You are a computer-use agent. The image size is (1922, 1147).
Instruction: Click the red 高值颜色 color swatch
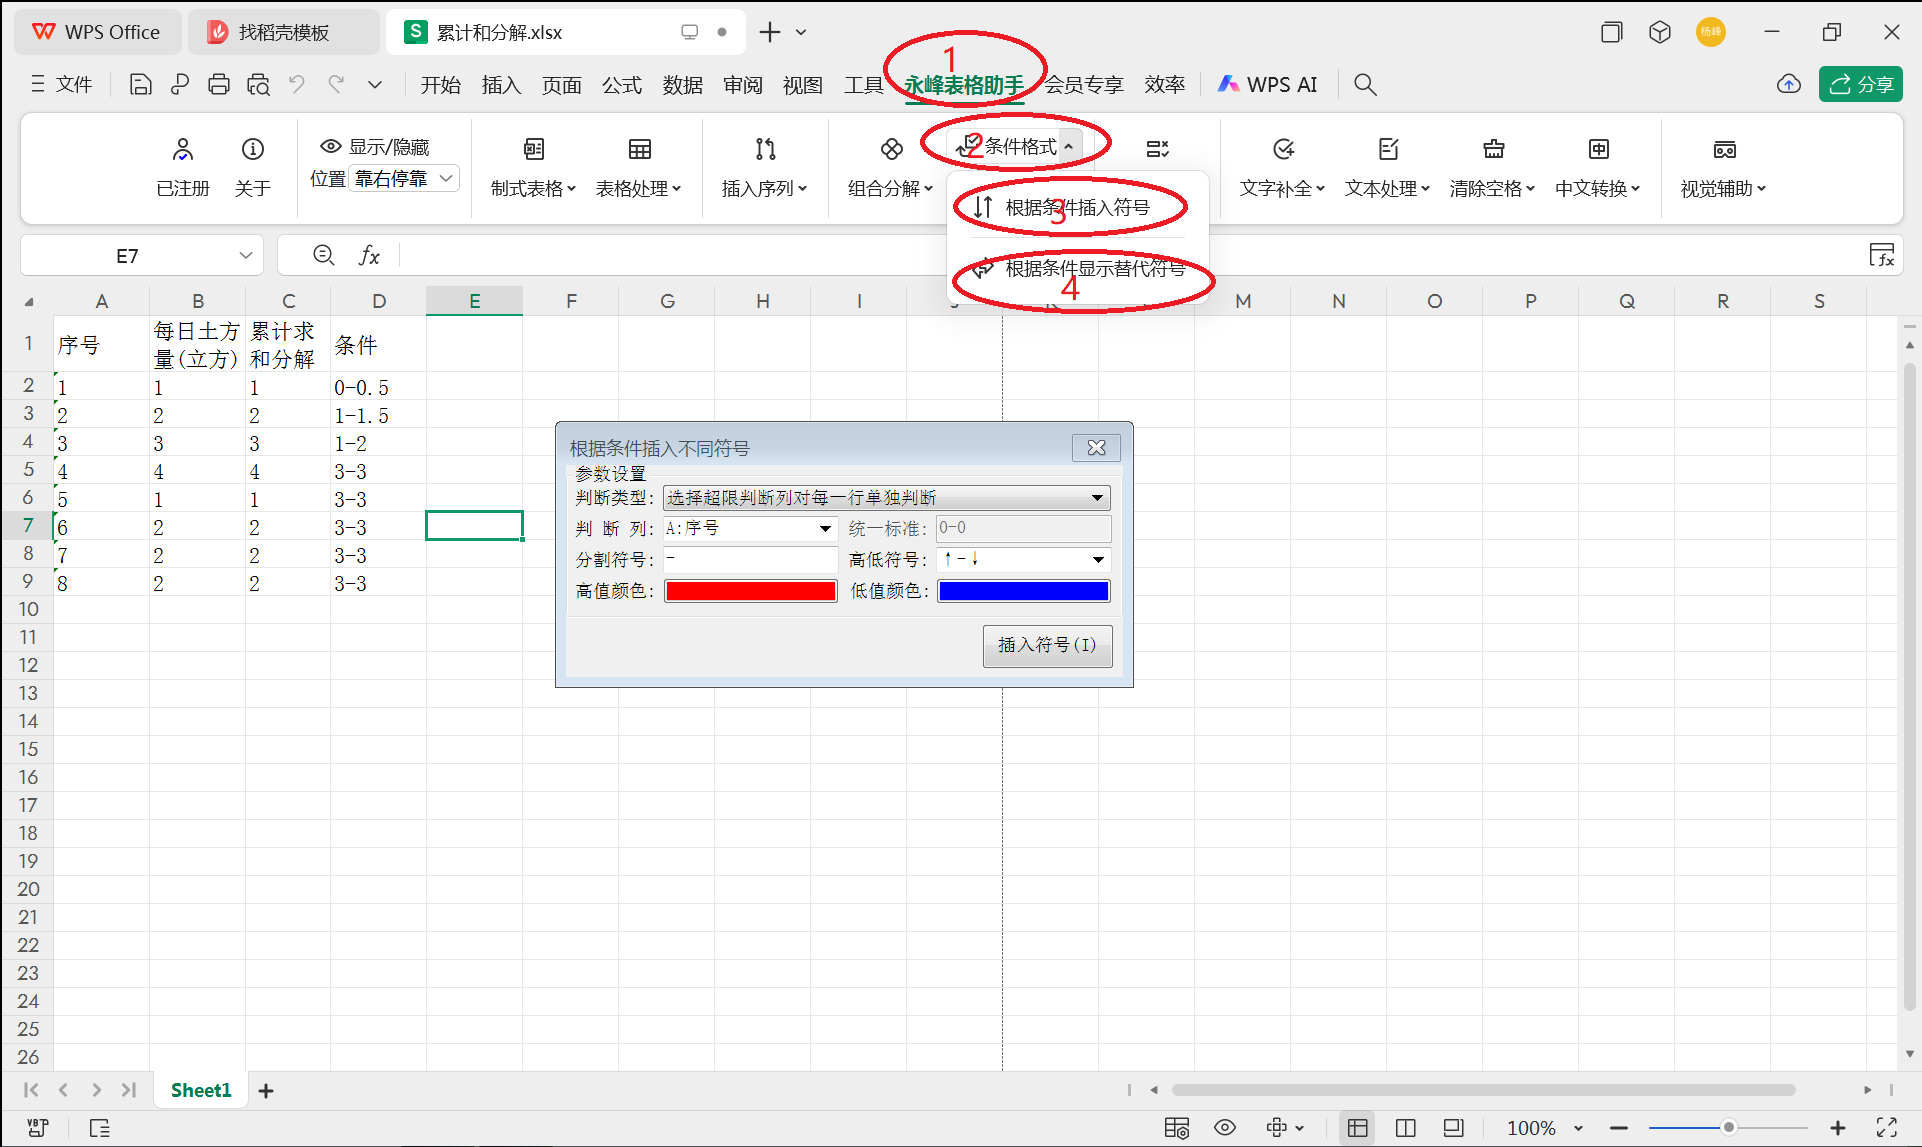coord(750,590)
